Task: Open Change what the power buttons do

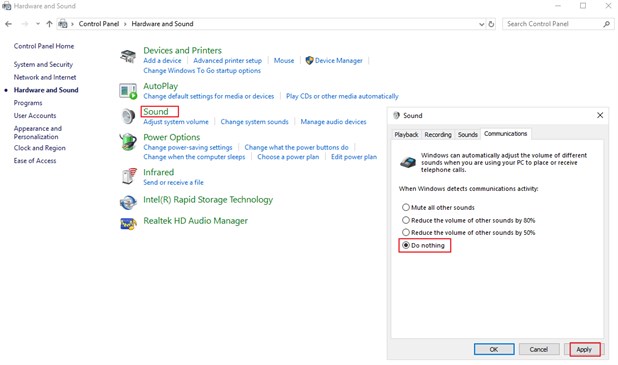Action: pos(296,147)
